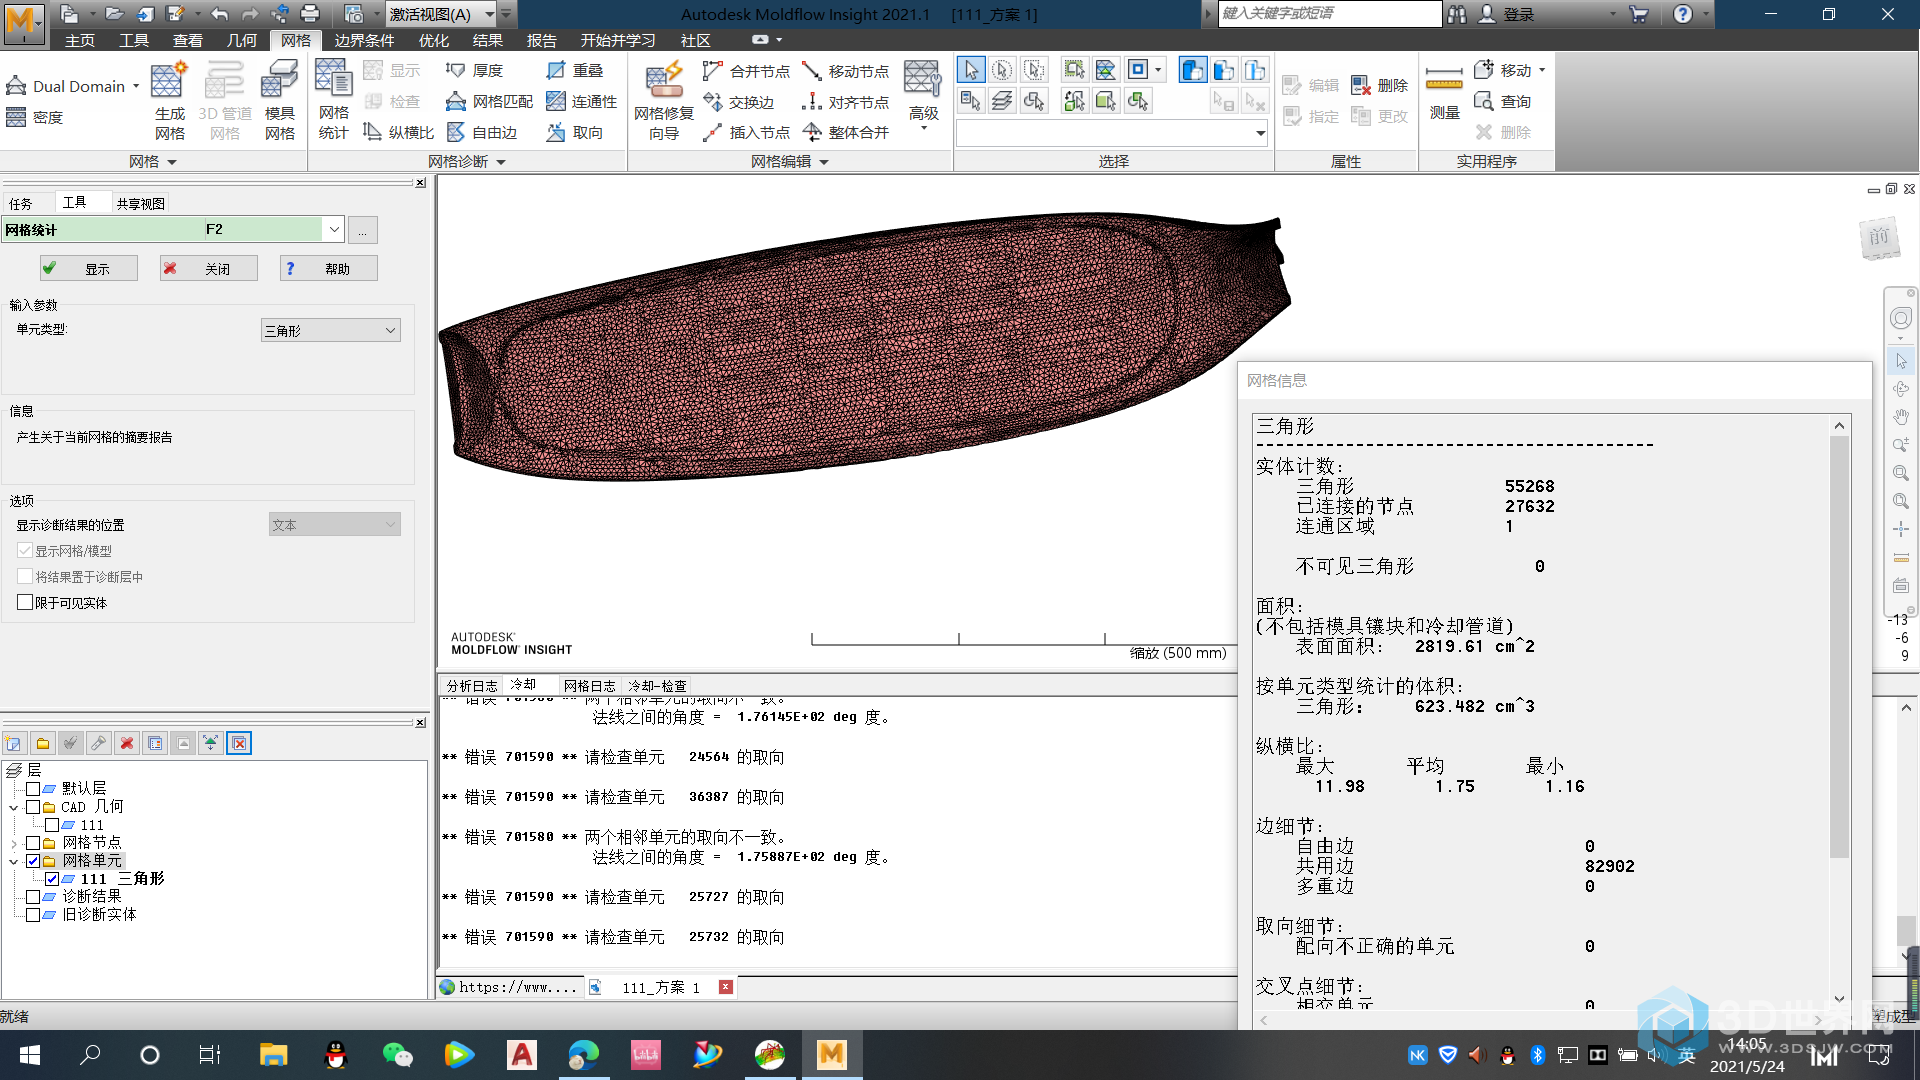Image resolution: width=1920 pixels, height=1080 pixels.
Task: Collapse the CAD 几何 tree node
Action: (x=14, y=807)
